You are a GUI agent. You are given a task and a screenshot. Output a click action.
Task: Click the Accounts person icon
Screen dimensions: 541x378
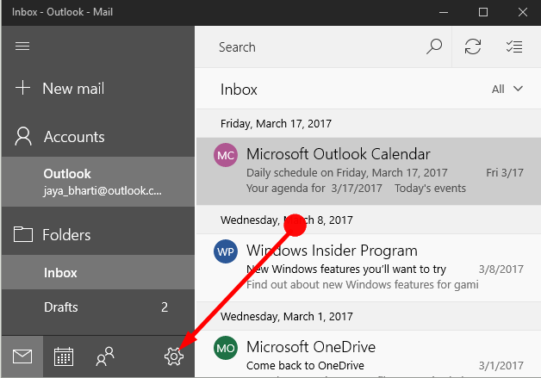pos(23,137)
